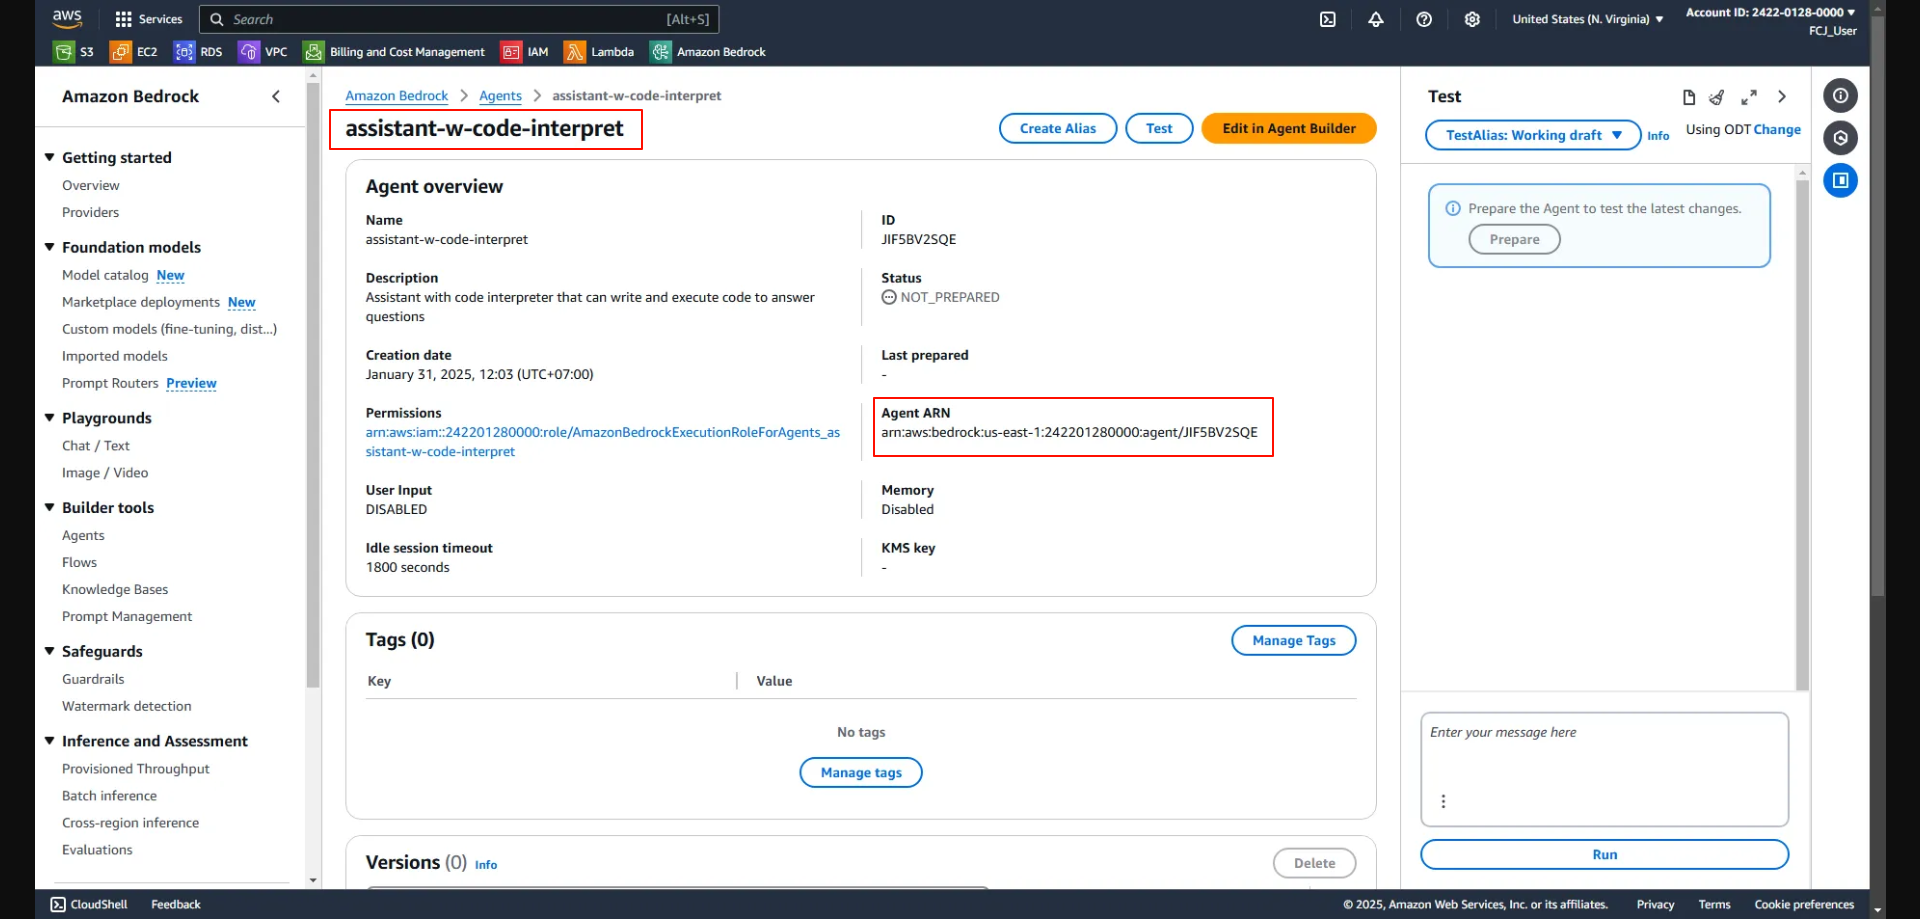This screenshot has height=919, width=1920.
Task: Open message options three-dot menu
Action: click(x=1443, y=801)
